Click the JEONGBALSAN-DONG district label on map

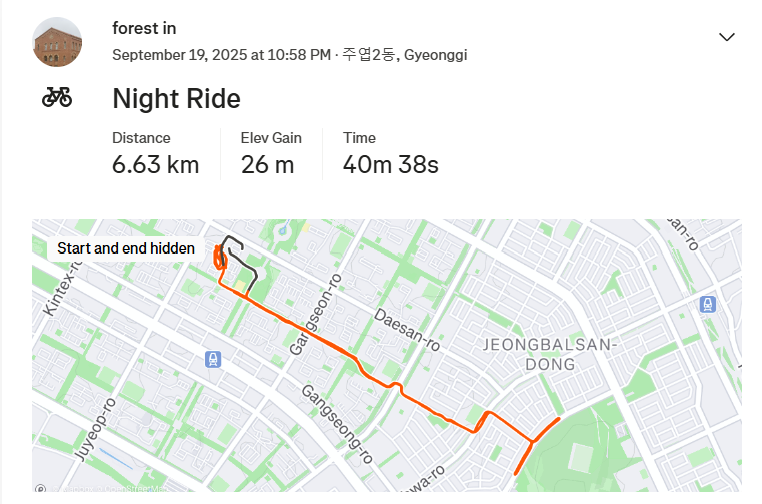(550, 354)
